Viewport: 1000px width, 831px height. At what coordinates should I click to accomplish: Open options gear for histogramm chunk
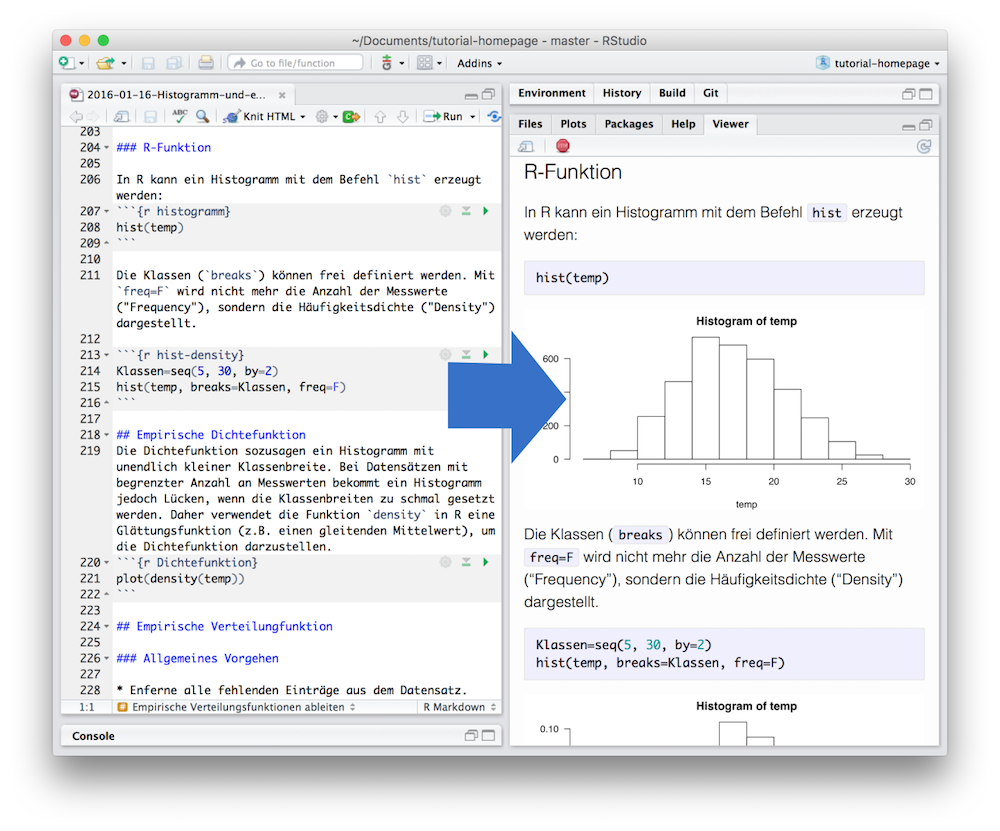click(446, 210)
